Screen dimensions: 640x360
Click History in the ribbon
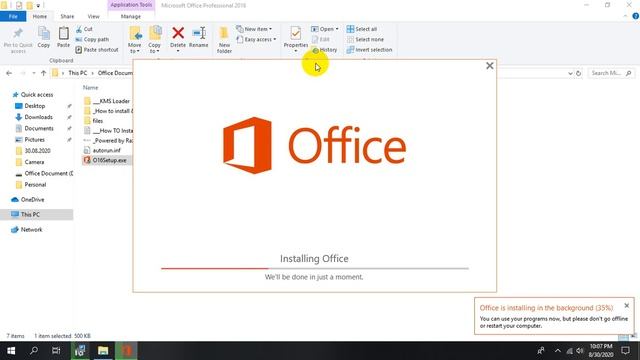coord(324,50)
